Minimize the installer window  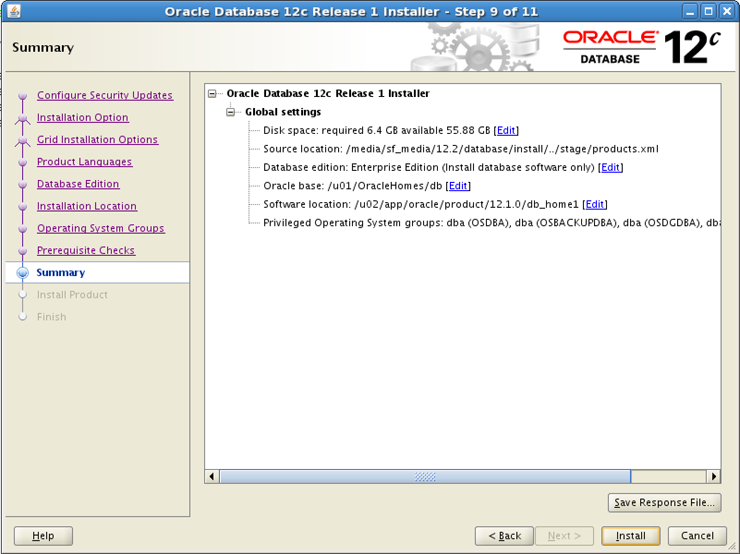coord(690,11)
